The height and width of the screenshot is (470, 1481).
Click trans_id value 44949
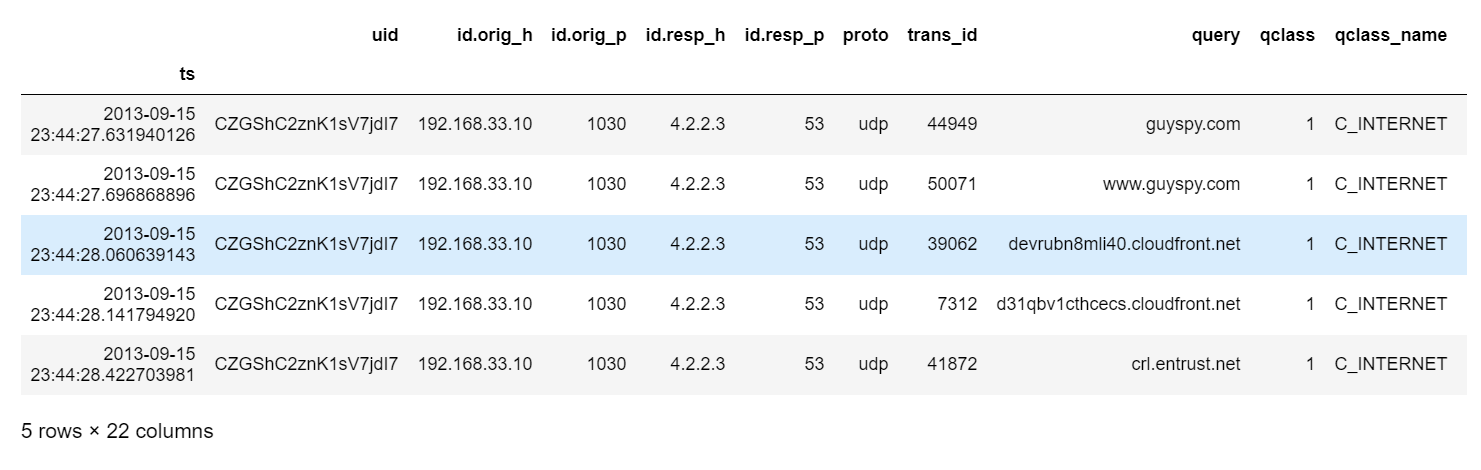click(x=953, y=124)
